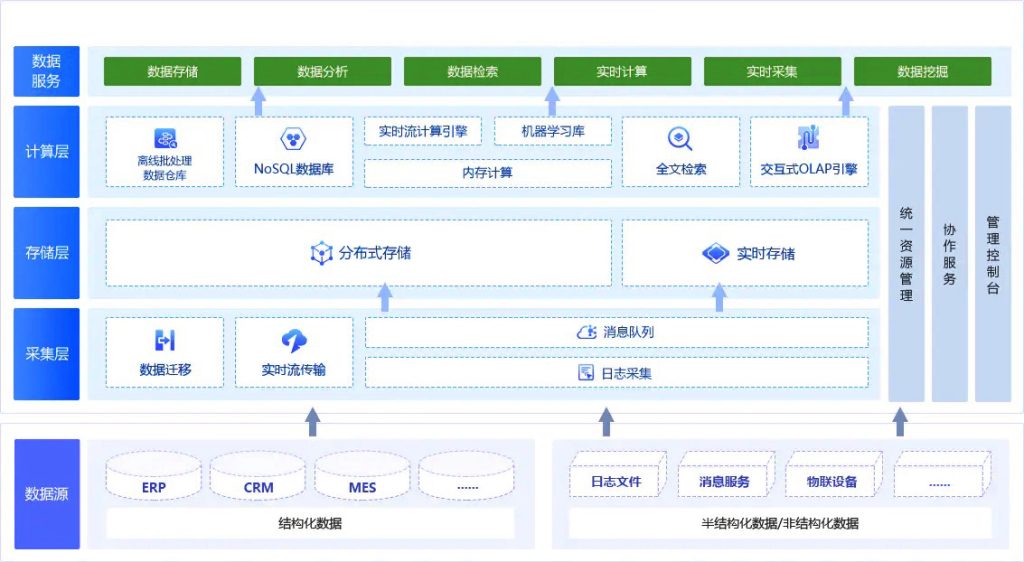The height and width of the screenshot is (562, 1024).
Task: Select the 全文检索 magnifier icon
Action: (680, 139)
